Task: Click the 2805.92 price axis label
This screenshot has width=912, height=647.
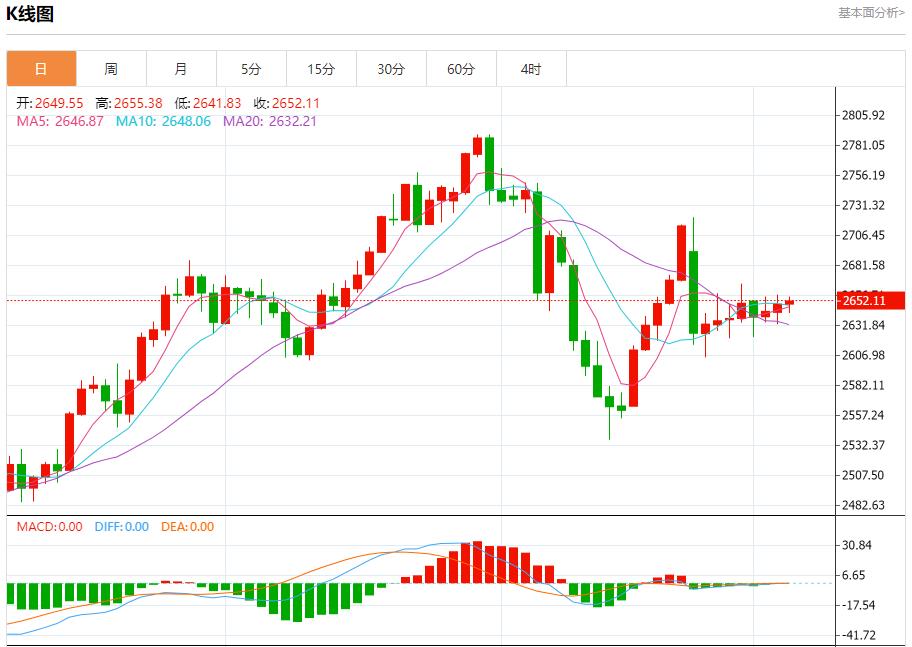Action: [x=863, y=115]
